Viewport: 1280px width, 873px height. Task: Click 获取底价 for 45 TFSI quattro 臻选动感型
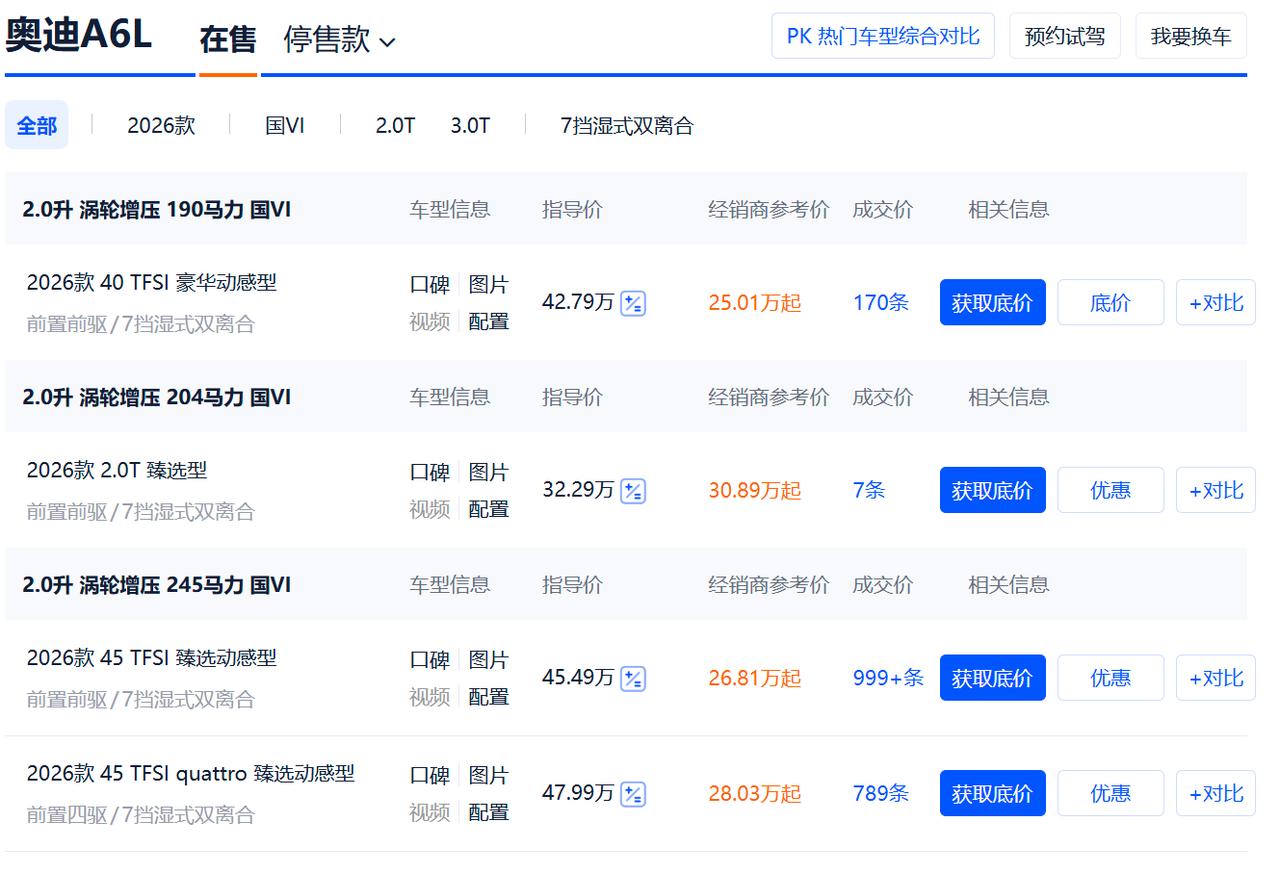[x=992, y=793]
